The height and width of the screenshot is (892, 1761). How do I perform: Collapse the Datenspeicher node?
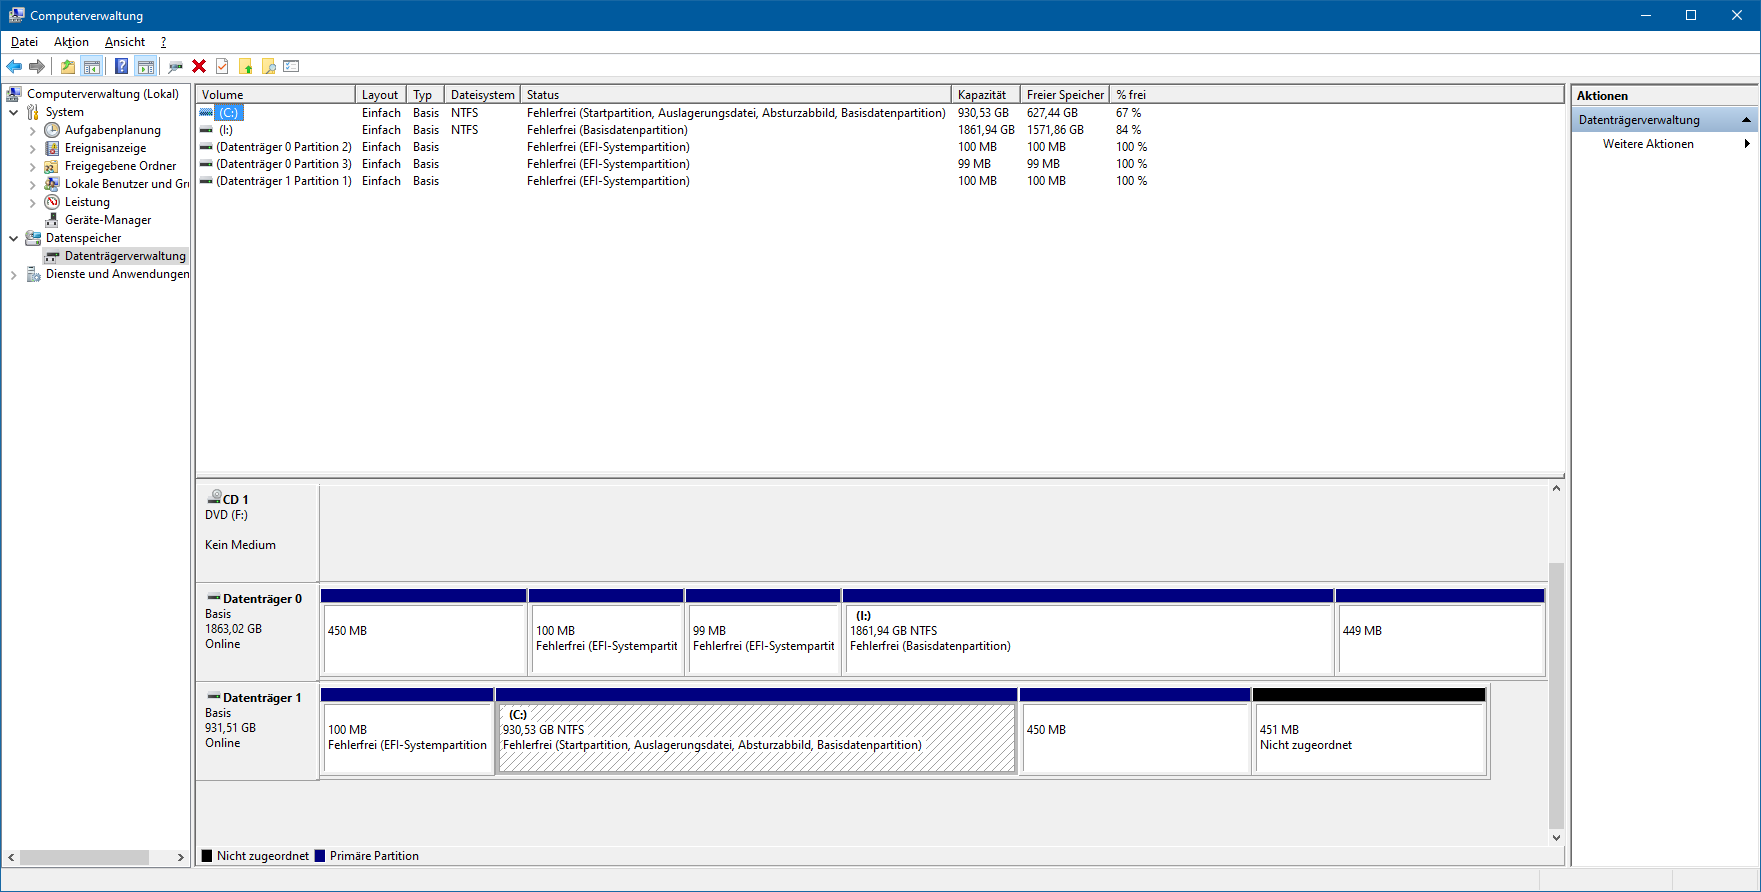pos(13,238)
